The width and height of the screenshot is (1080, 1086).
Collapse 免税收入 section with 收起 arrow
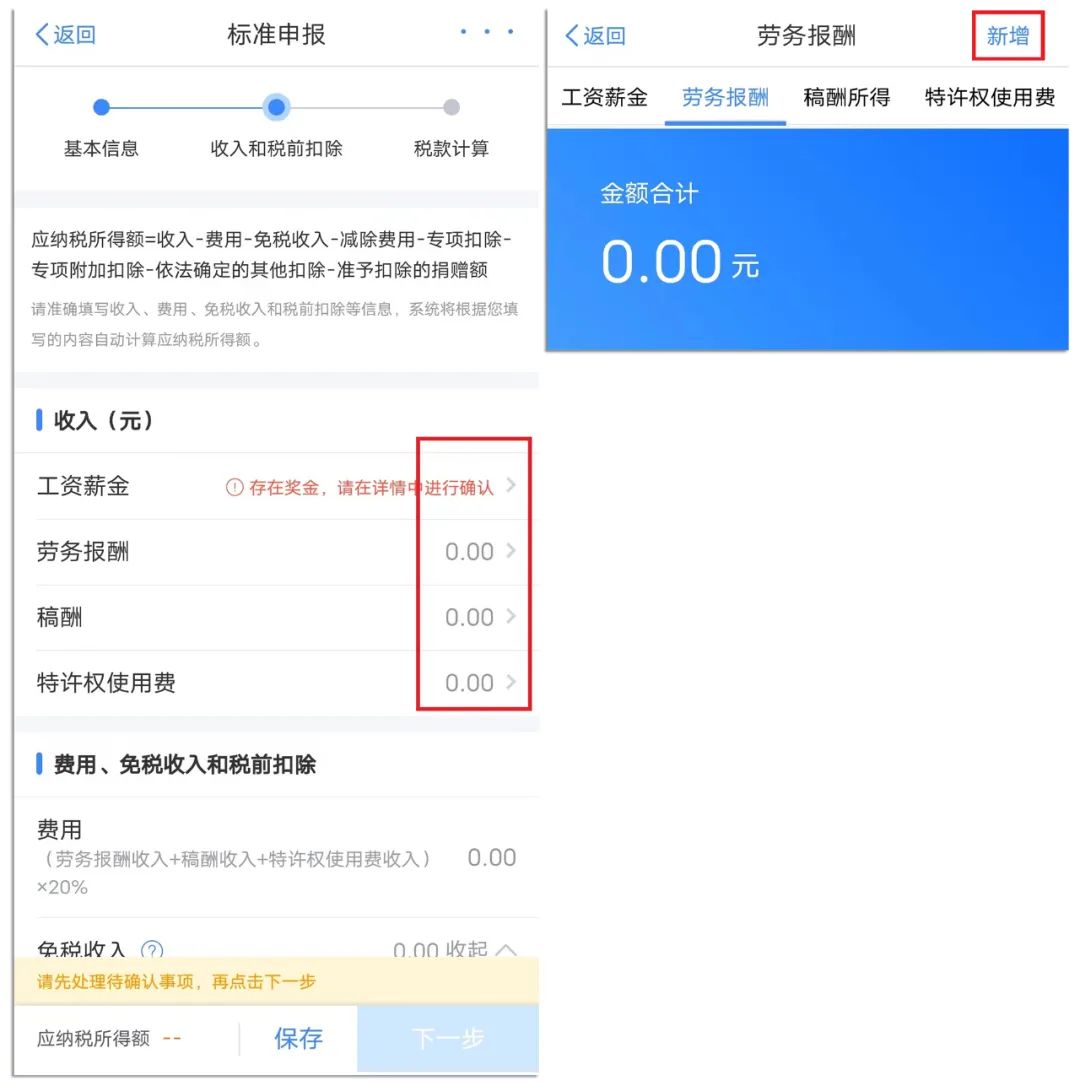[506, 949]
